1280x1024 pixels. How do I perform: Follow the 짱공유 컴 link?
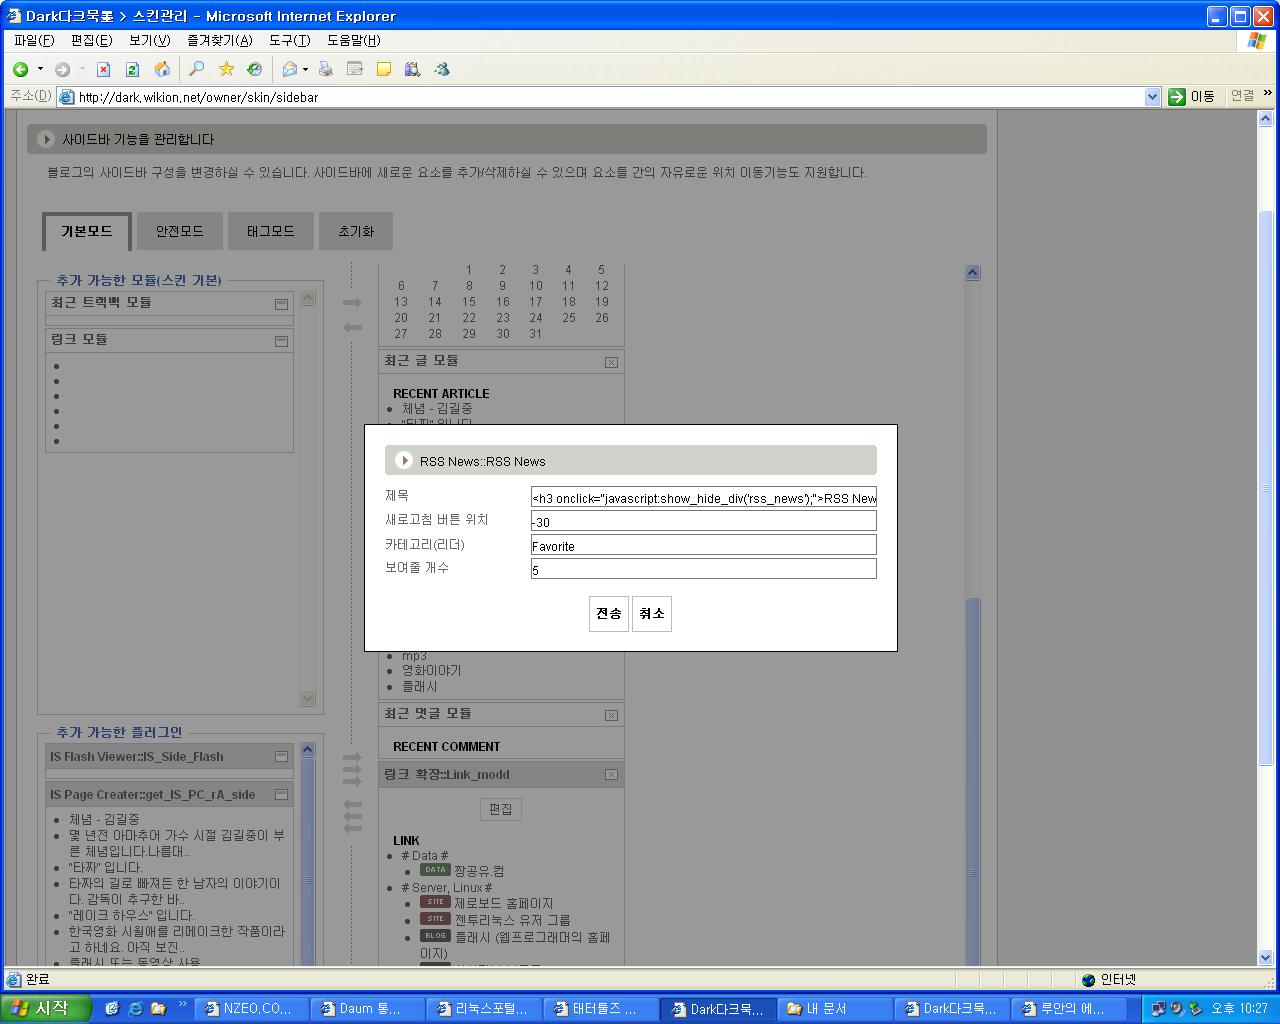tap(477, 871)
